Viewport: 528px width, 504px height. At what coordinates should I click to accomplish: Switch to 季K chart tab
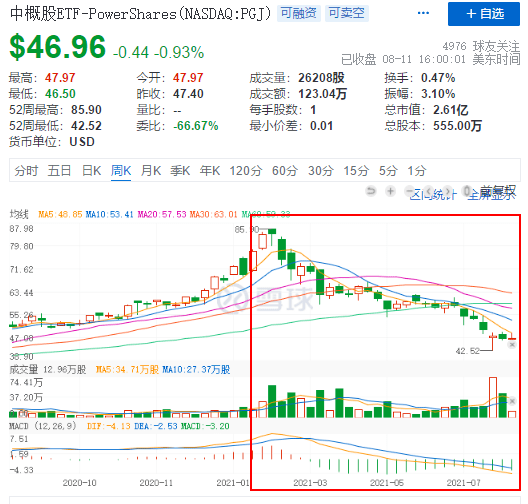tap(180, 171)
